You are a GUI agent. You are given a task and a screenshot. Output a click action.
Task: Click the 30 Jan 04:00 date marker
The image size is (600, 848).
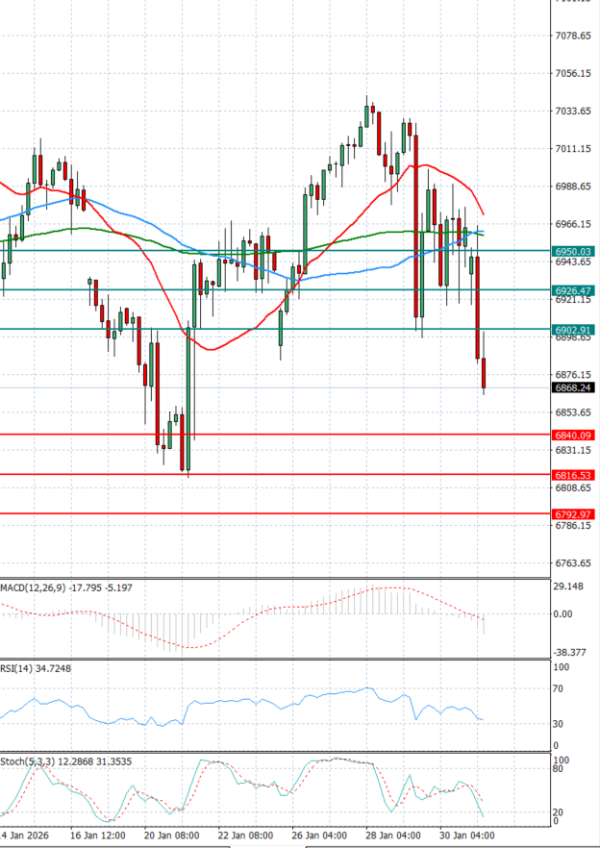pyautogui.click(x=469, y=834)
